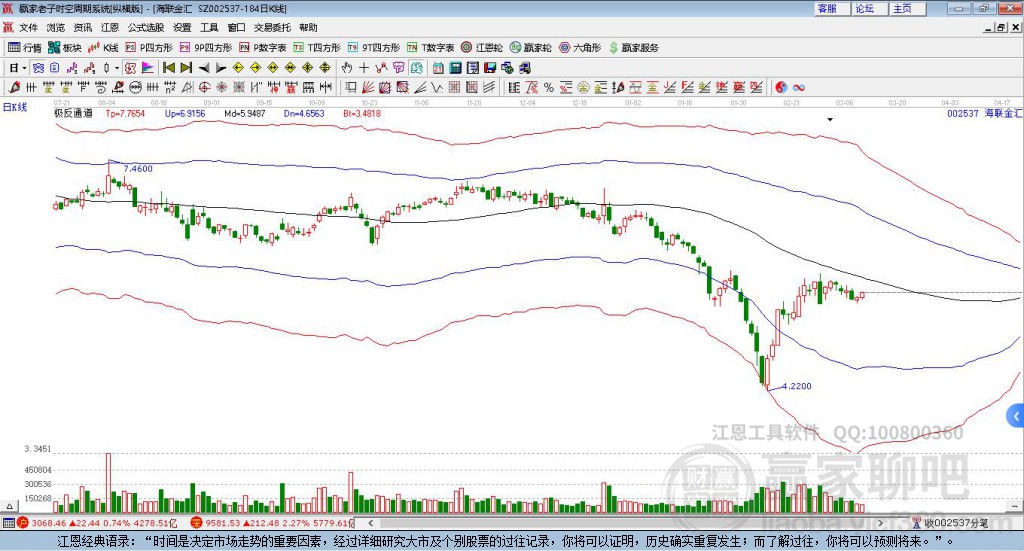Select the hand pan tool
This screenshot has width=1024, height=551.
[347, 68]
